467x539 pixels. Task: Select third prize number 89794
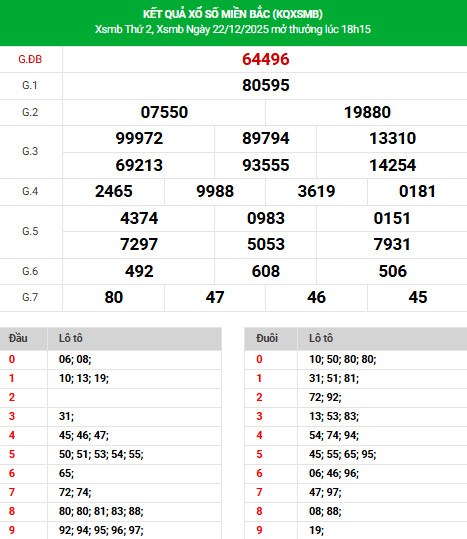click(x=266, y=138)
